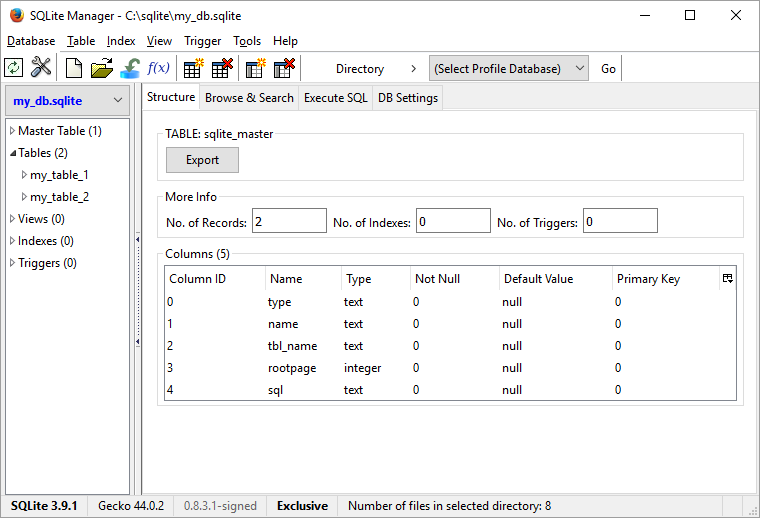Click the Type column header
This screenshot has width=760, height=518.
click(x=376, y=279)
